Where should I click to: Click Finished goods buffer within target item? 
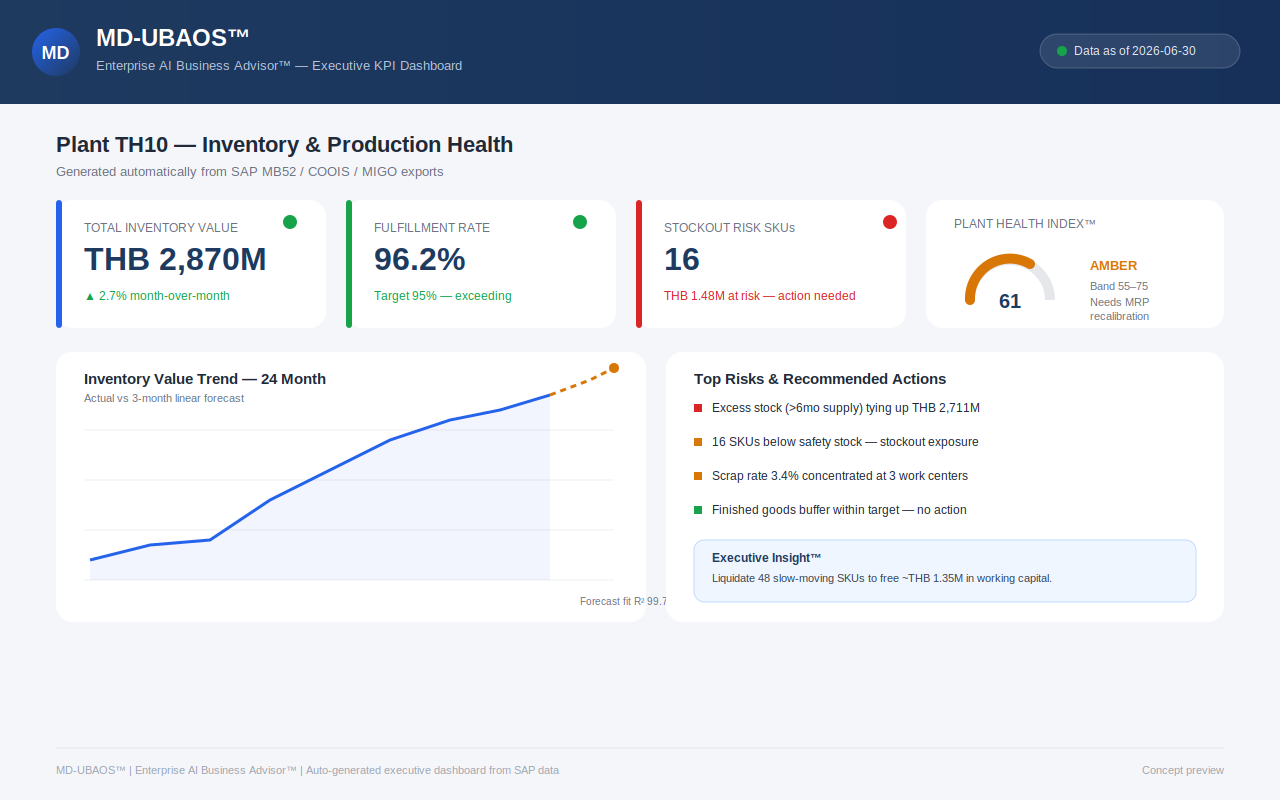tap(839, 510)
